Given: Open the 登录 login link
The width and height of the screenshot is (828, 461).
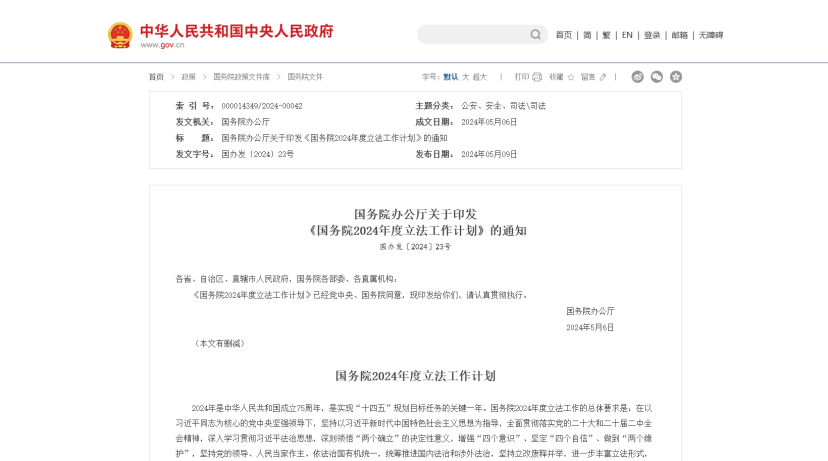Looking at the screenshot, I should (652, 35).
